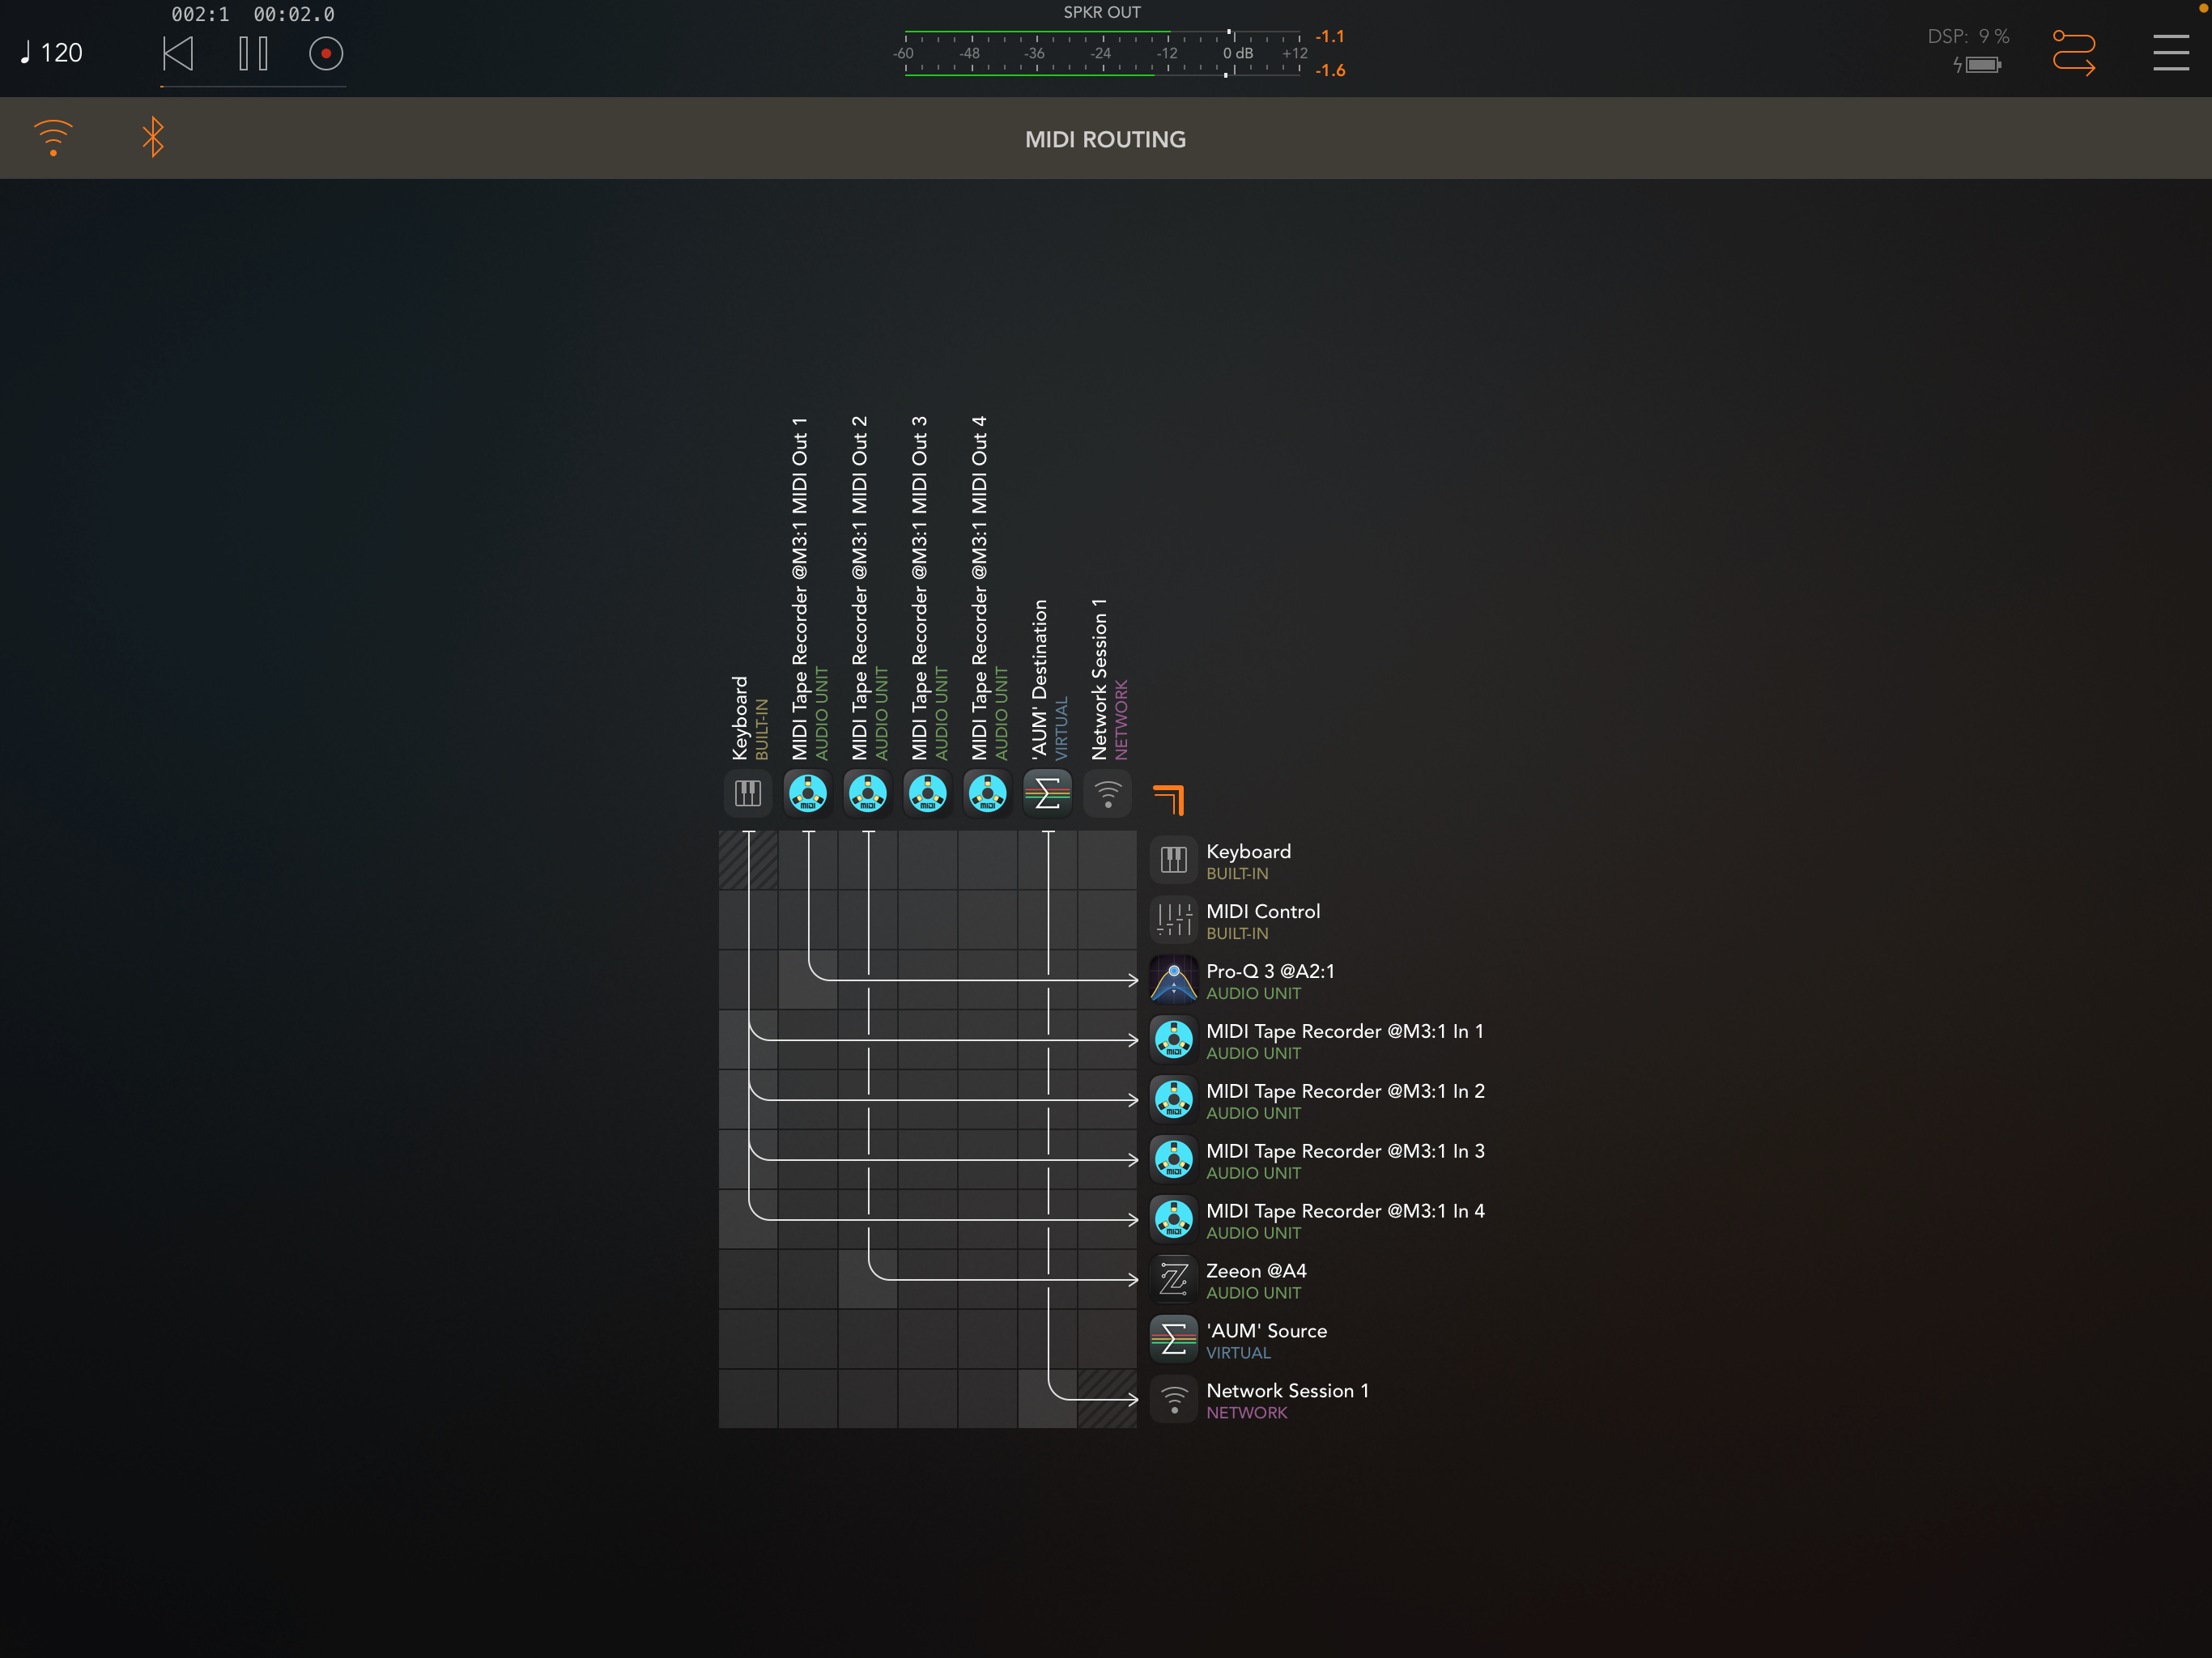The image size is (2212, 1658).
Task: Toggle Keyboard to MIDI Control grid cell
Action: tap(748, 920)
